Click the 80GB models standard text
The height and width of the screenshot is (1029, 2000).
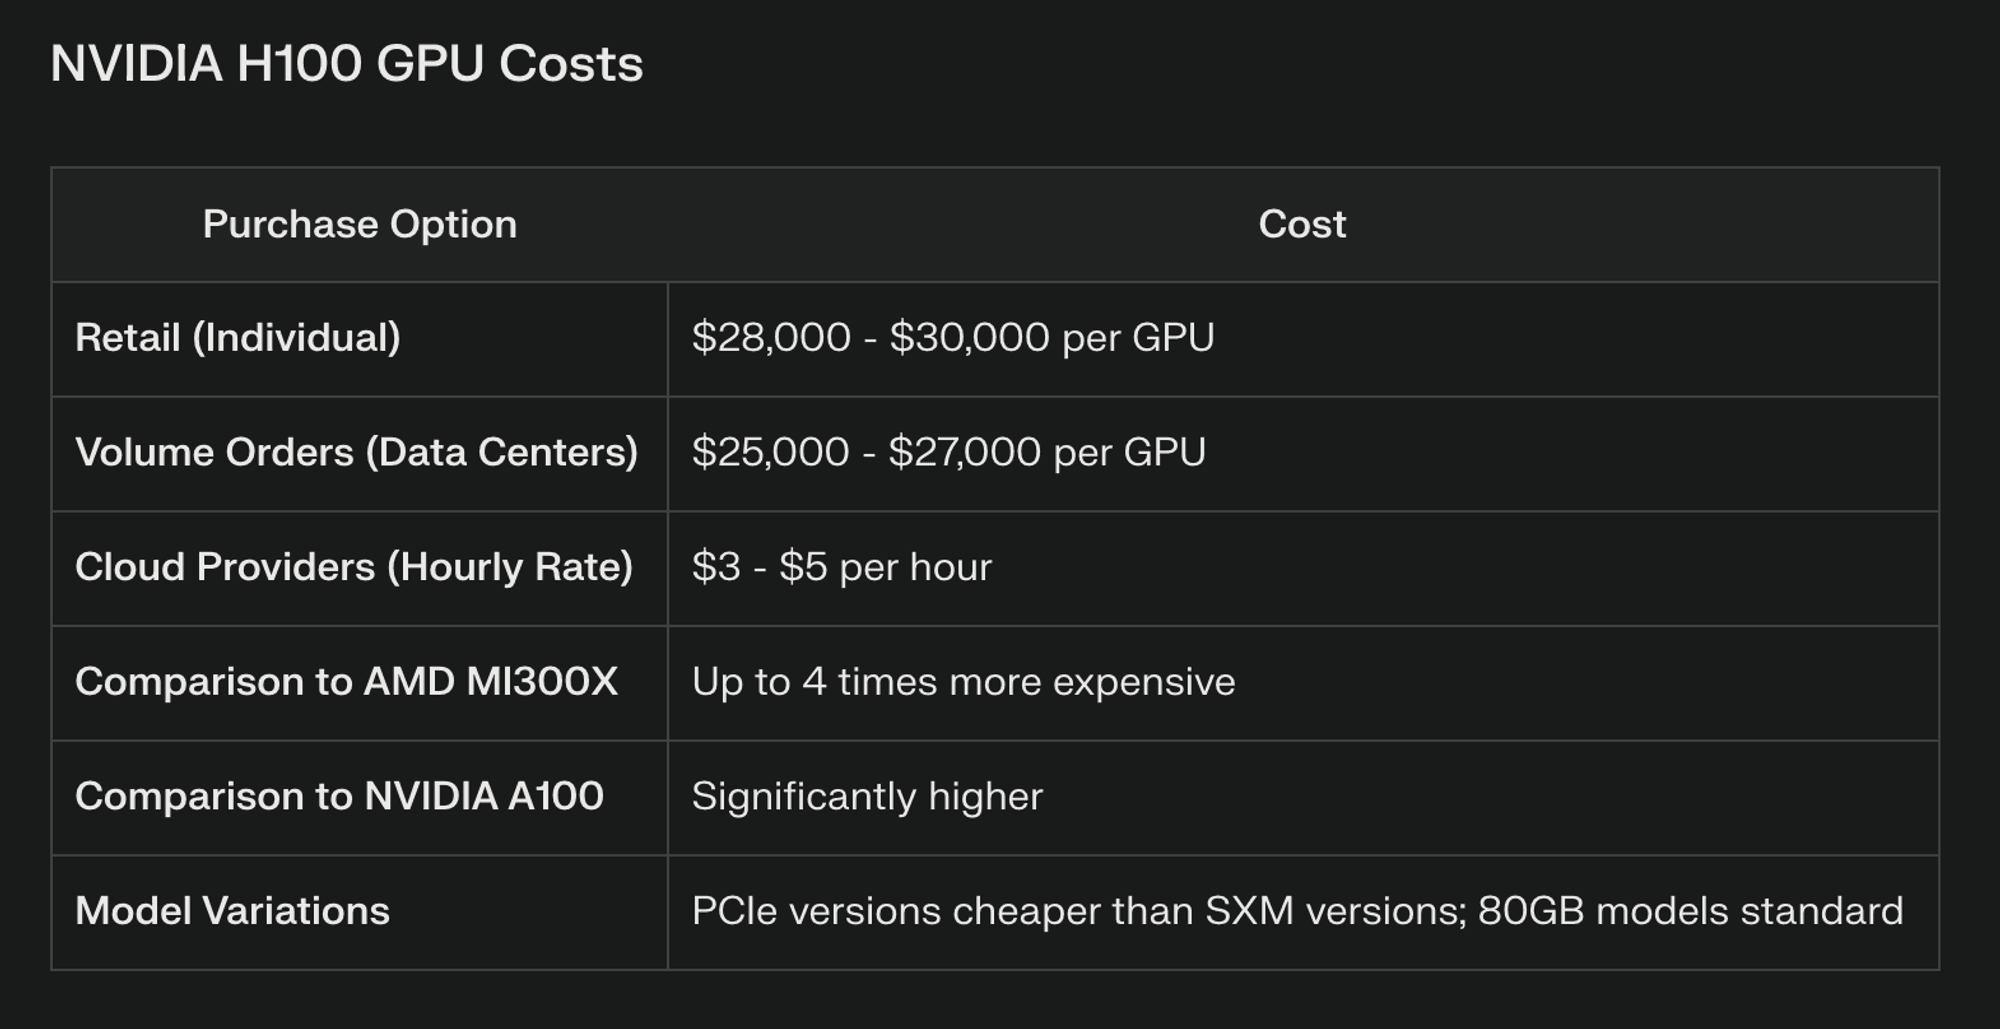(1691, 911)
